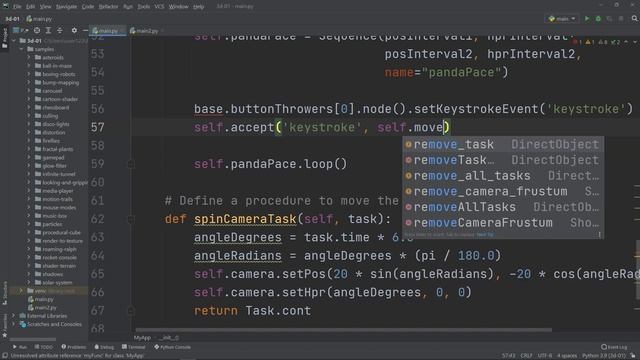Close the main2.py editor tab
The height and width of the screenshot is (360, 640).
pyautogui.click(x=162, y=31)
